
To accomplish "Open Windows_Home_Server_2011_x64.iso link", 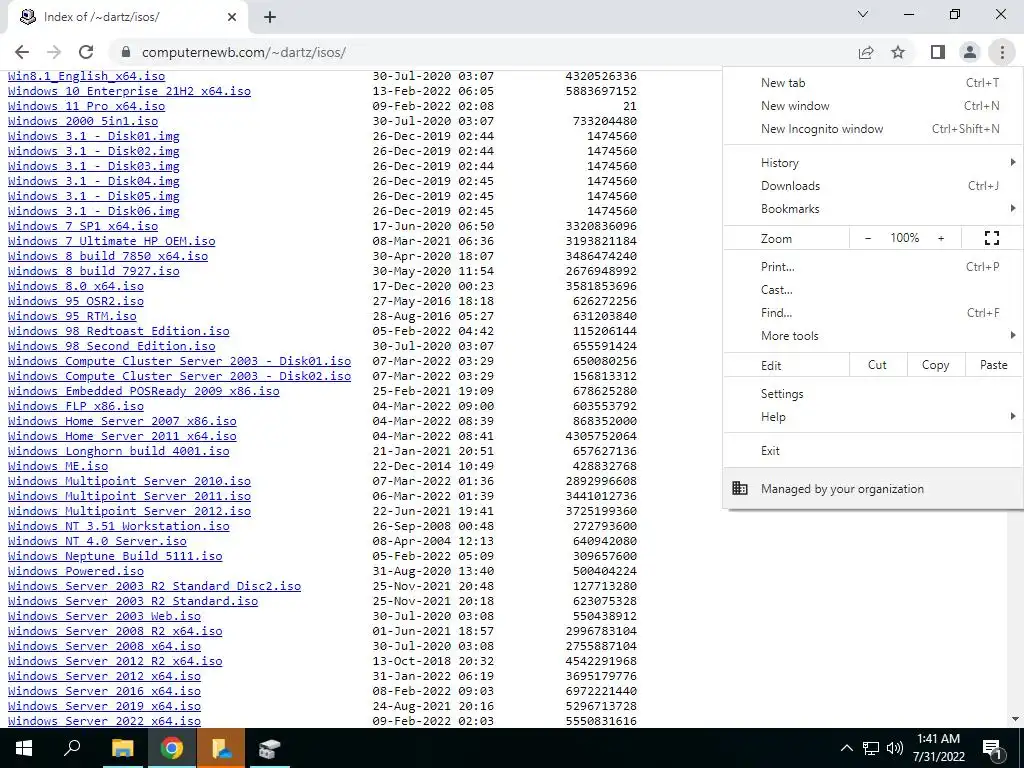I will pyautogui.click(x=122, y=436).
